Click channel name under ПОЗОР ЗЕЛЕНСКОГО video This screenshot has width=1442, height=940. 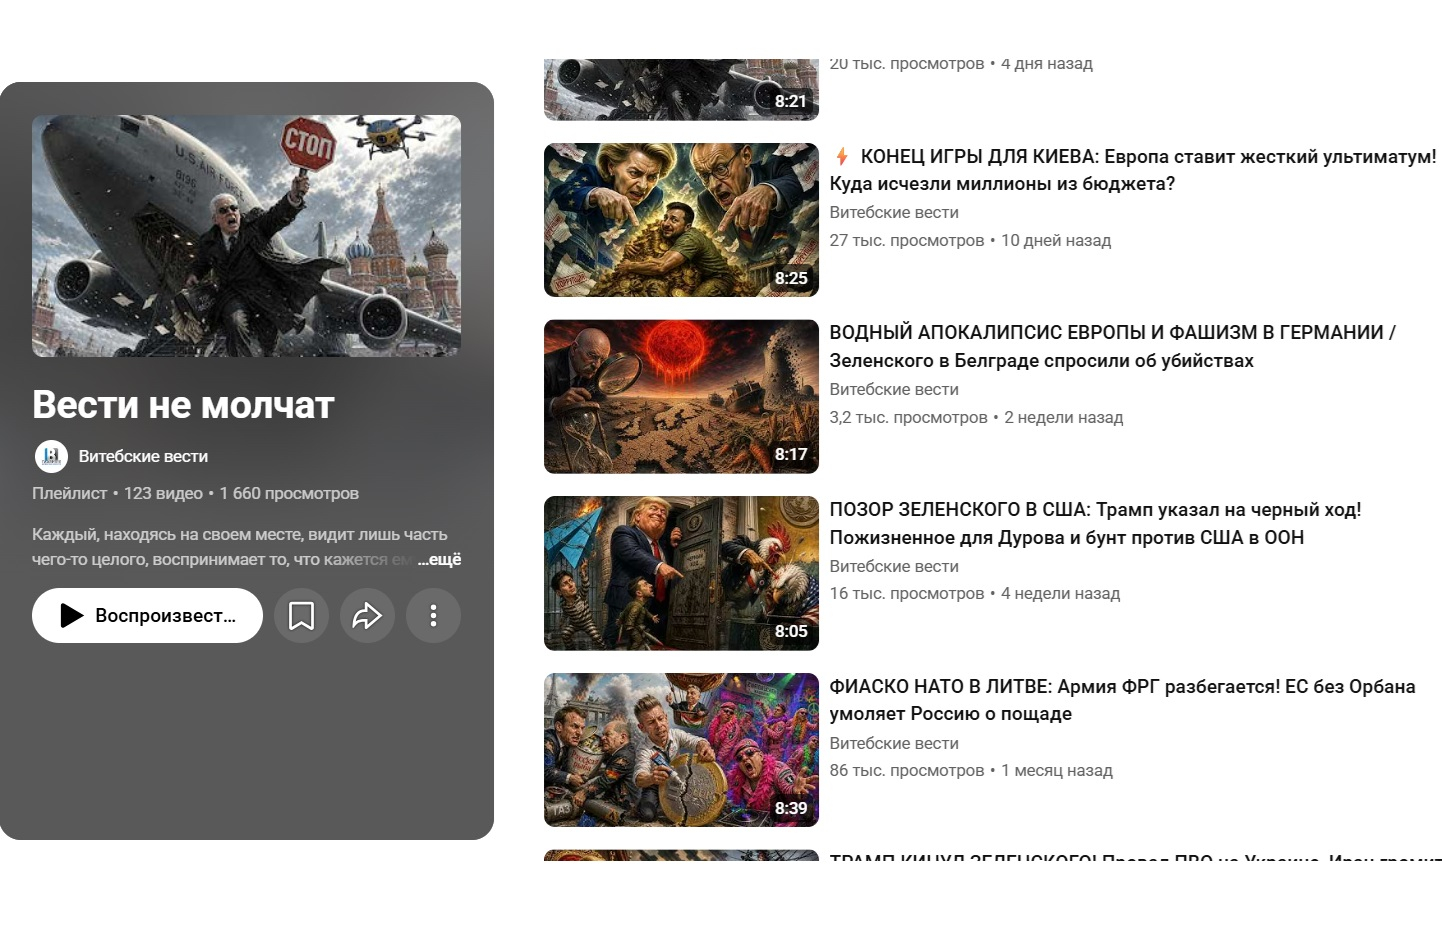click(894, 566)
